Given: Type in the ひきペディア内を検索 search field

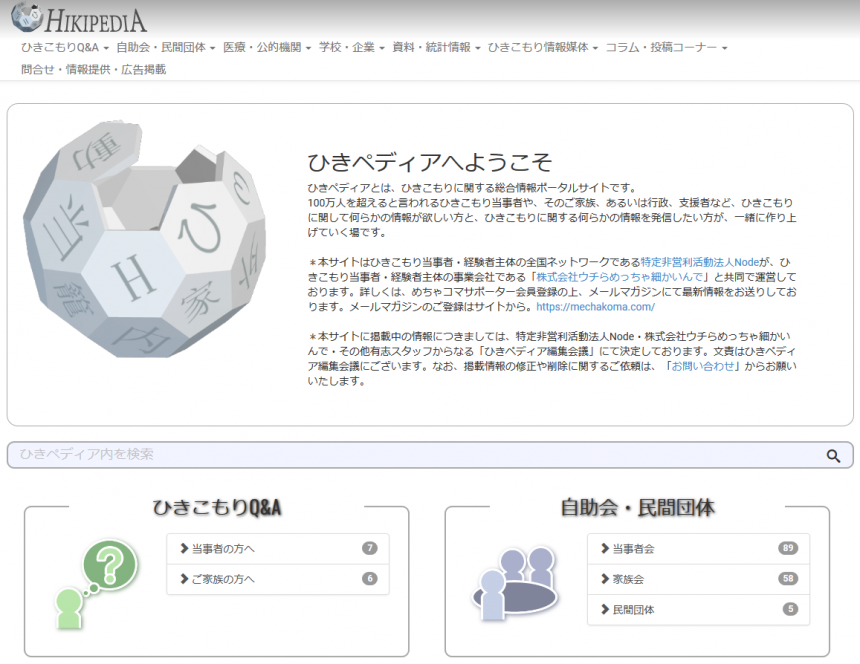Looking at the screenshot, I should [410, 455].
